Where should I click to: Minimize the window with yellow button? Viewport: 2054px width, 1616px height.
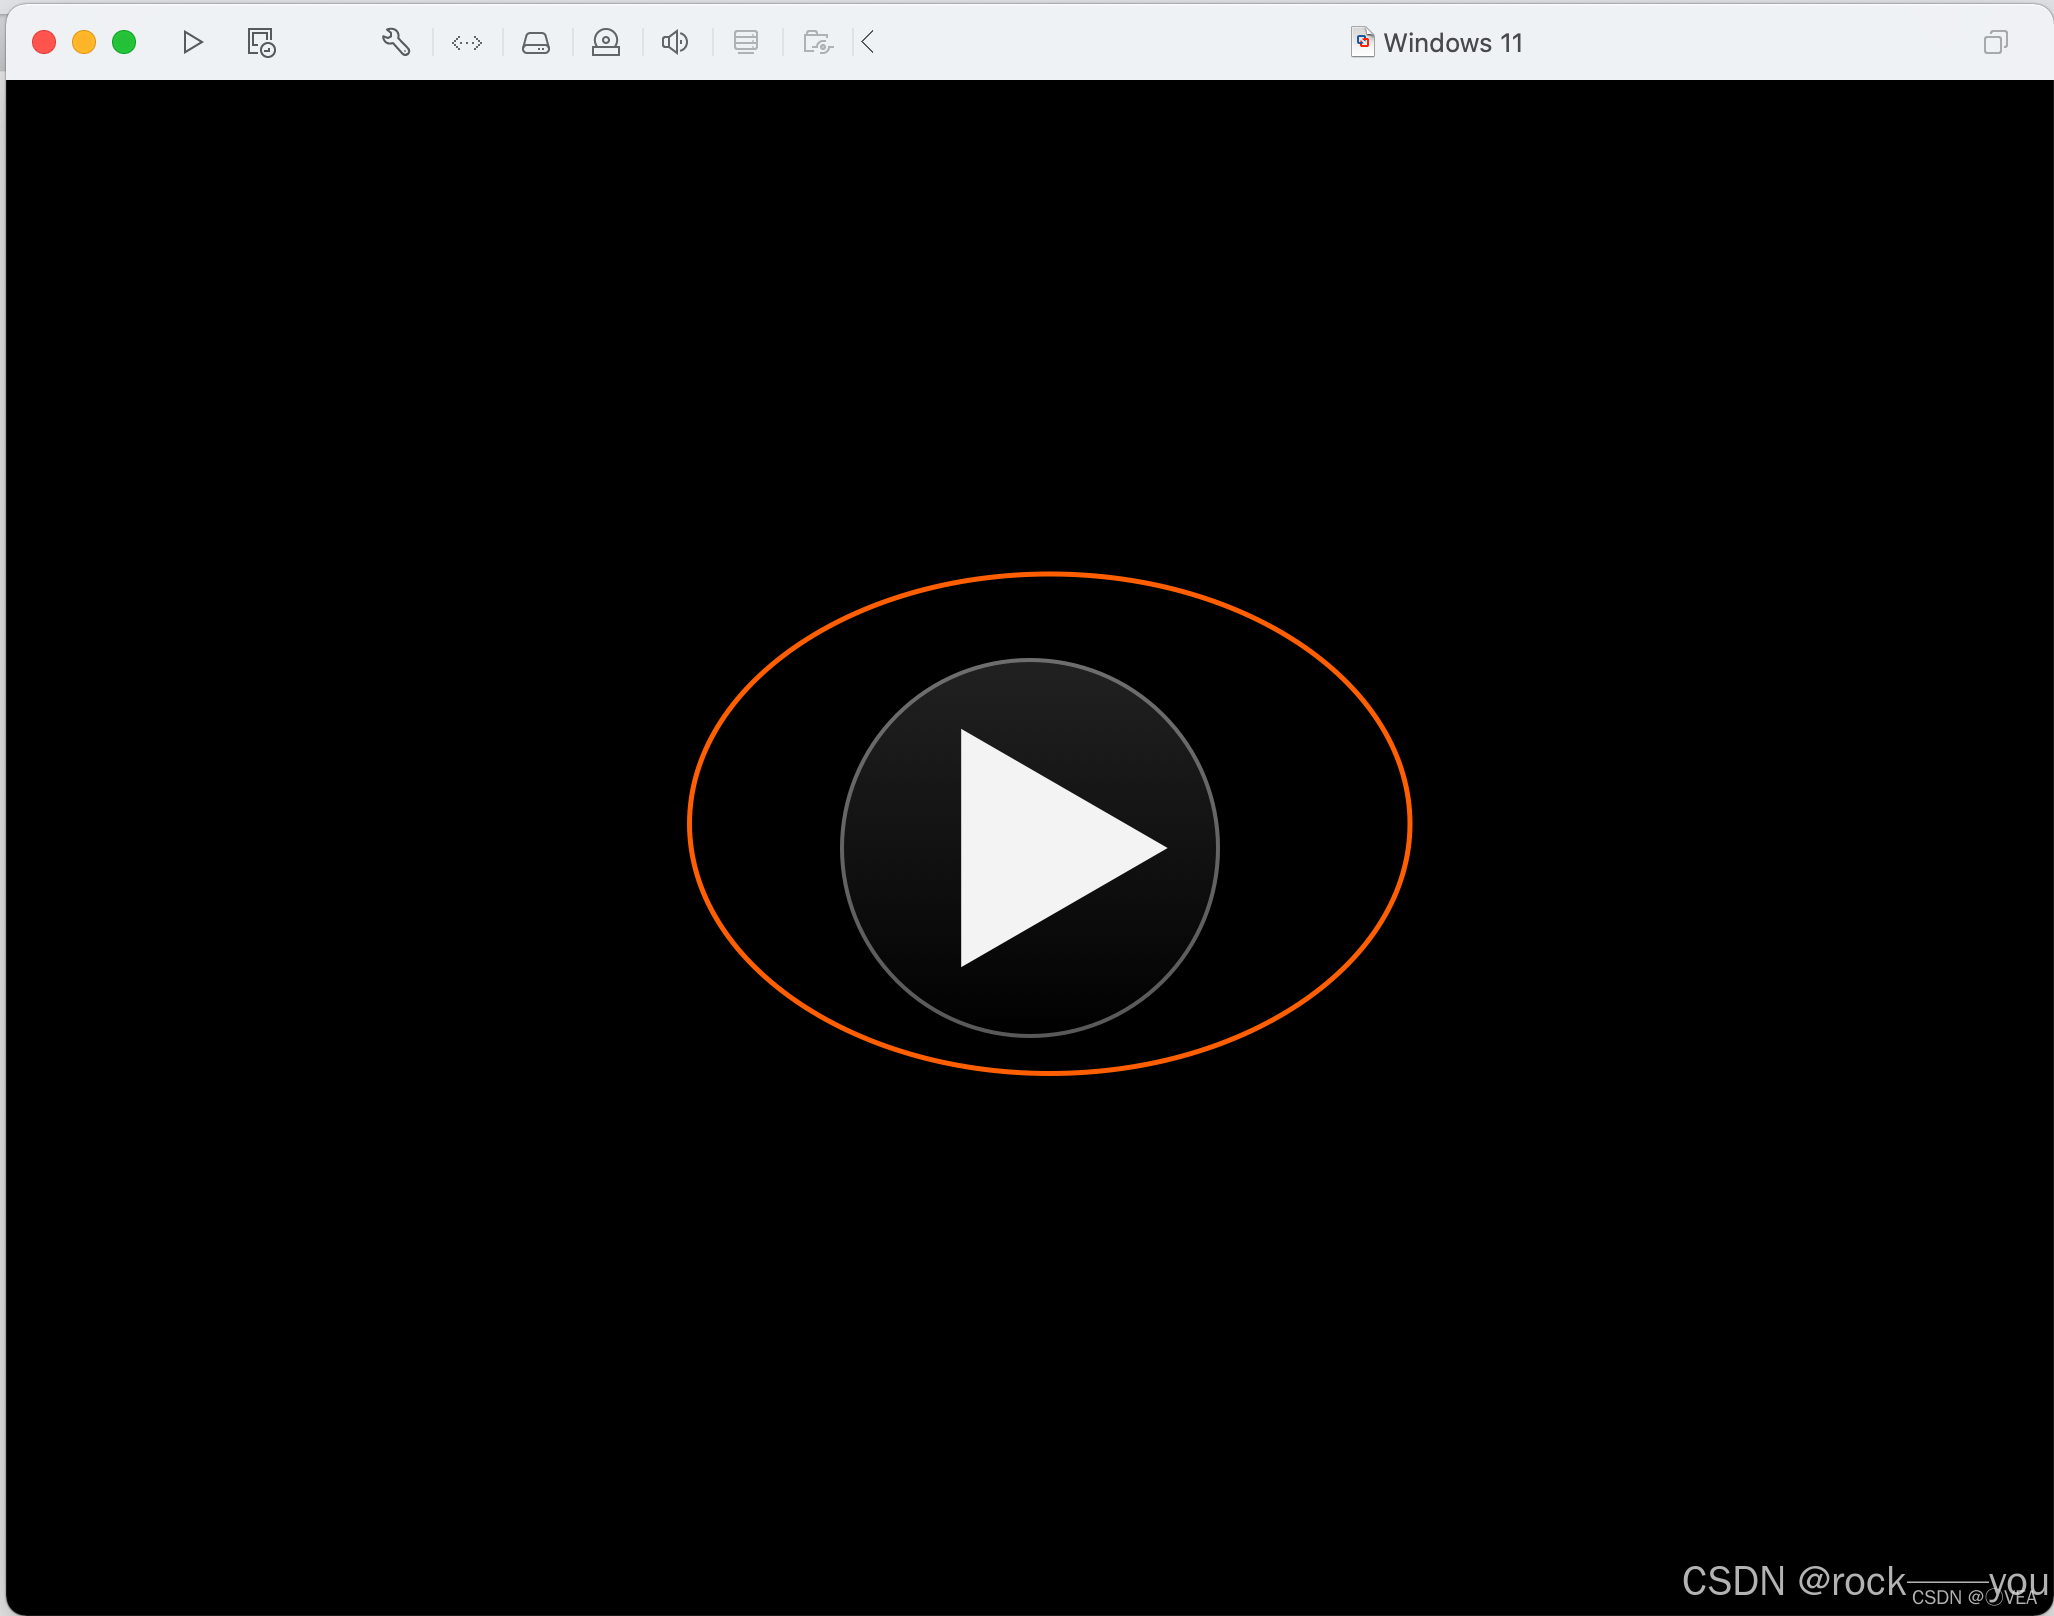click(x=84, y=42)
